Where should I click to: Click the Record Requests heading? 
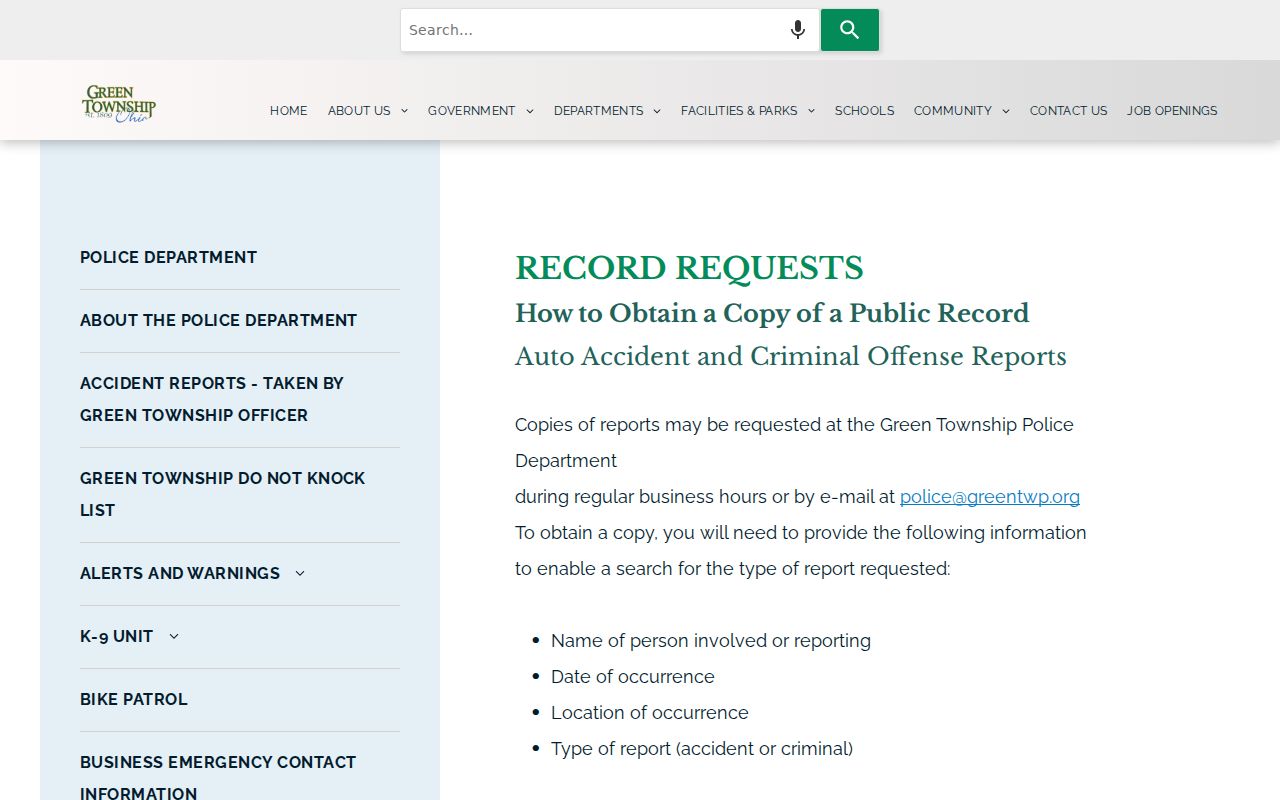point(689,268)
